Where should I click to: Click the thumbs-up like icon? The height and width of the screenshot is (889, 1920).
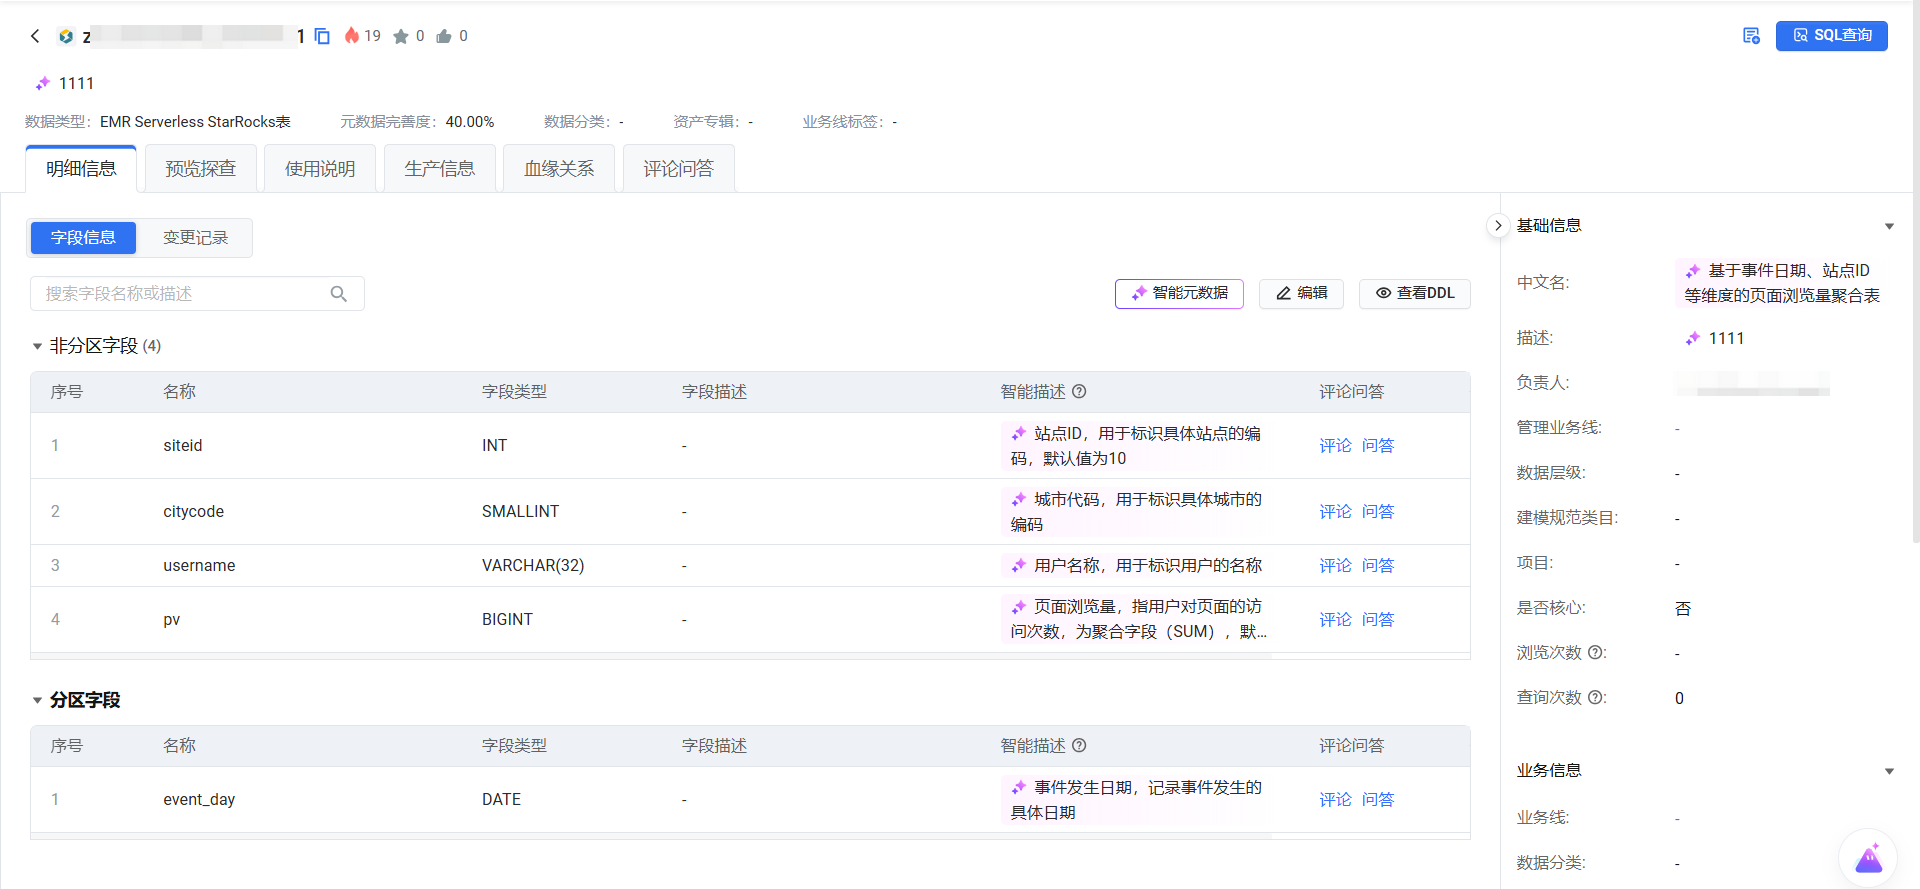(x=444, y=36)
